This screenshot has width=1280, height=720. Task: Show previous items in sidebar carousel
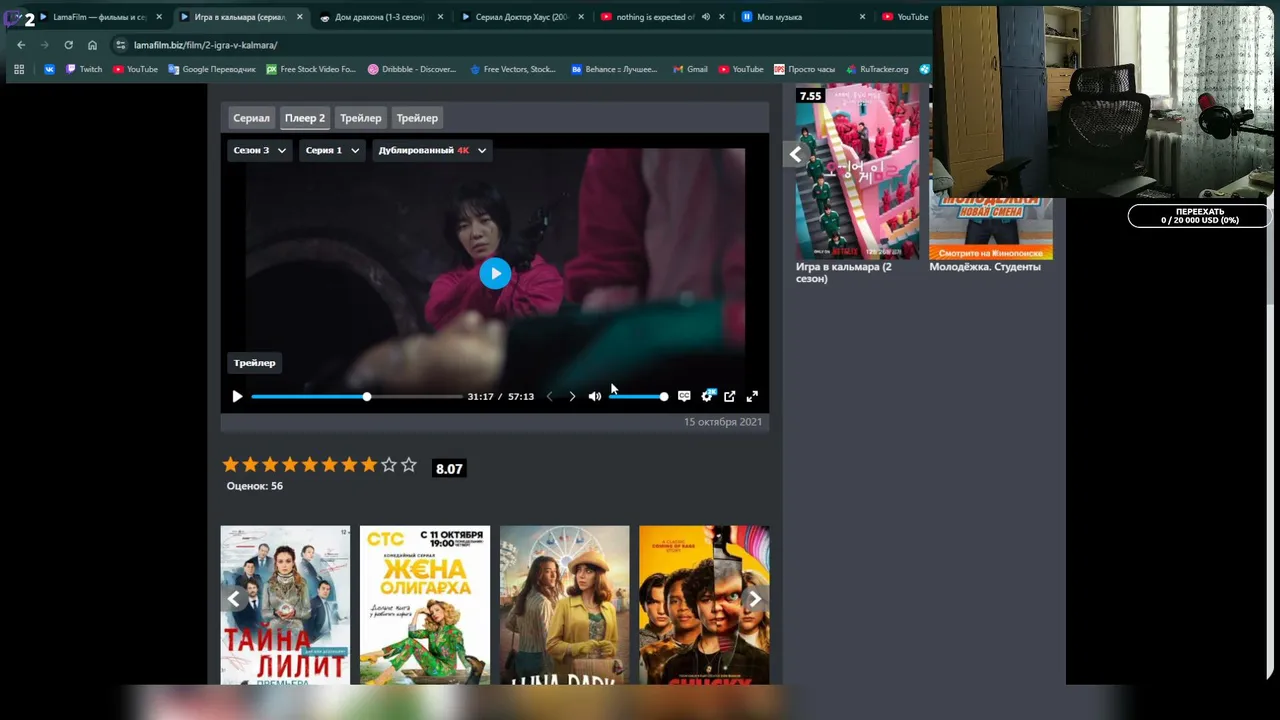795,155
